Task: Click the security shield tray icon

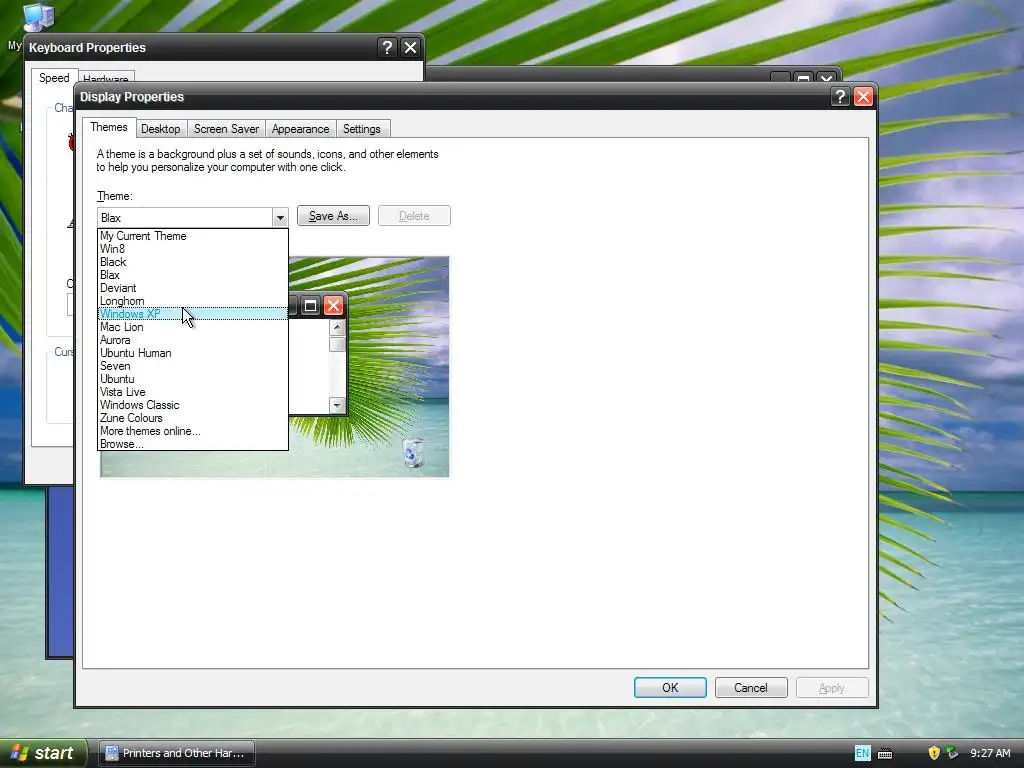Action: click(x=934, y=753)
